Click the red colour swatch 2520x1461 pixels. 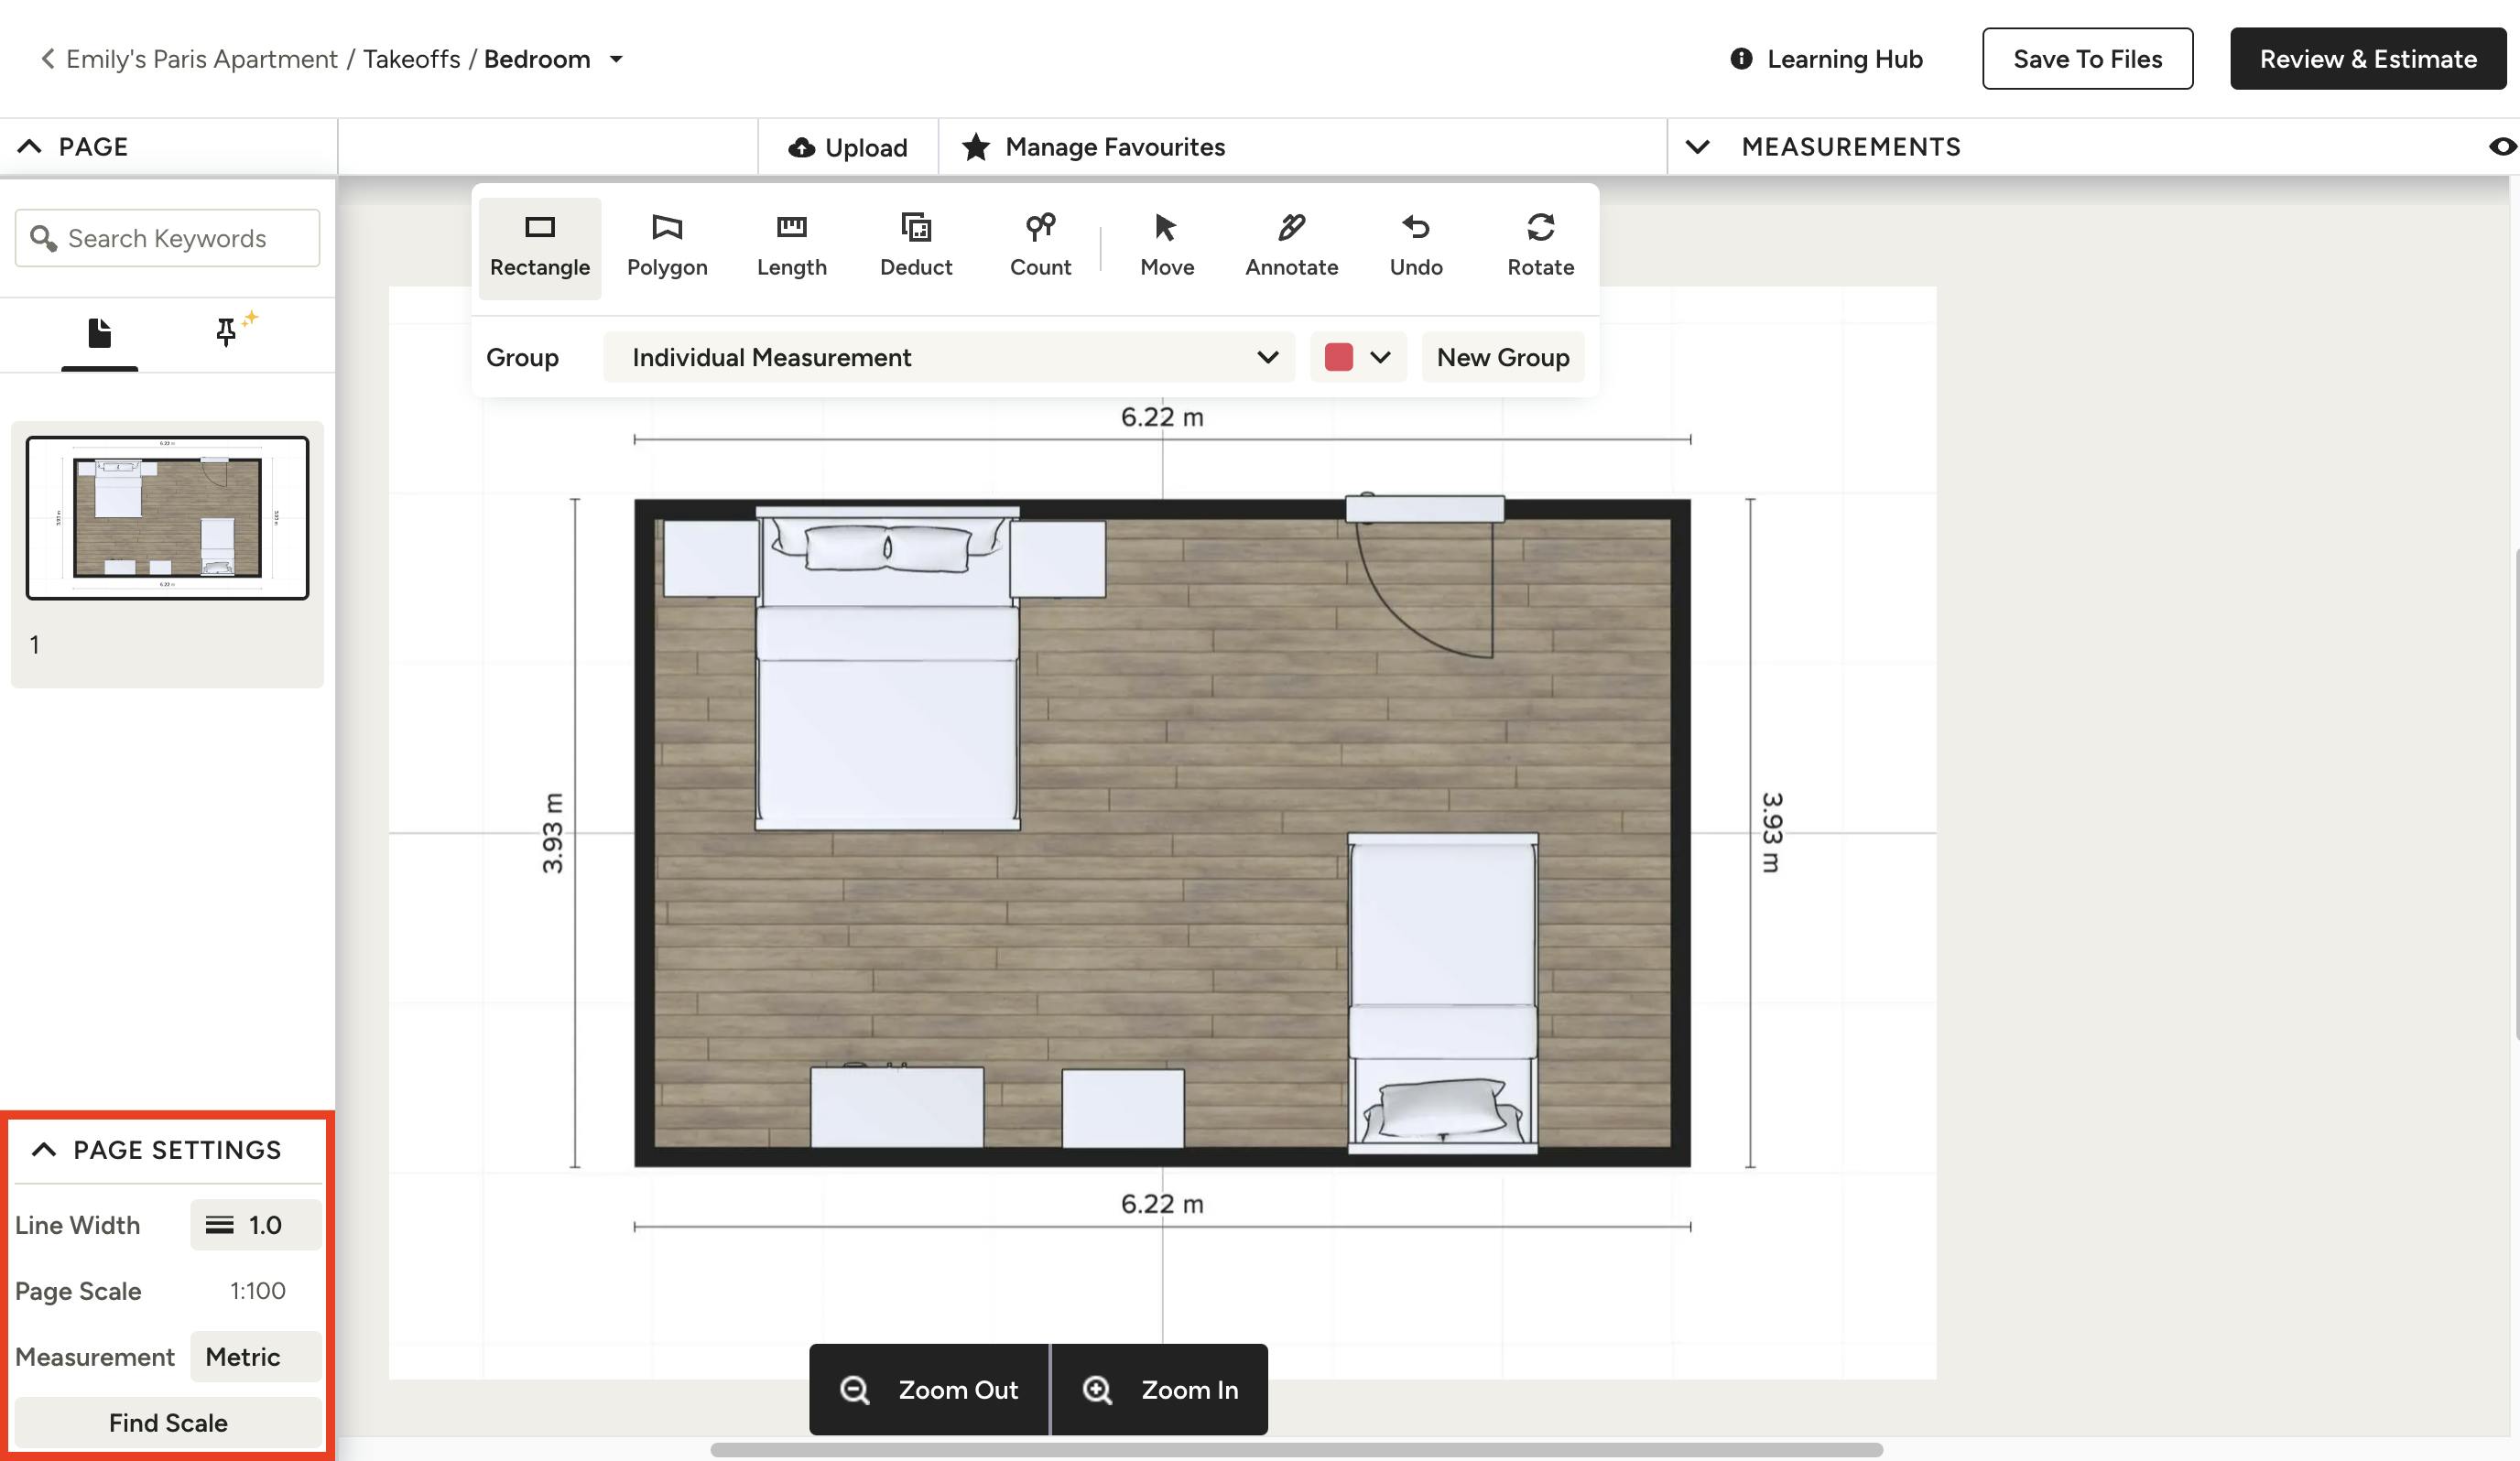click(1338, 357)
